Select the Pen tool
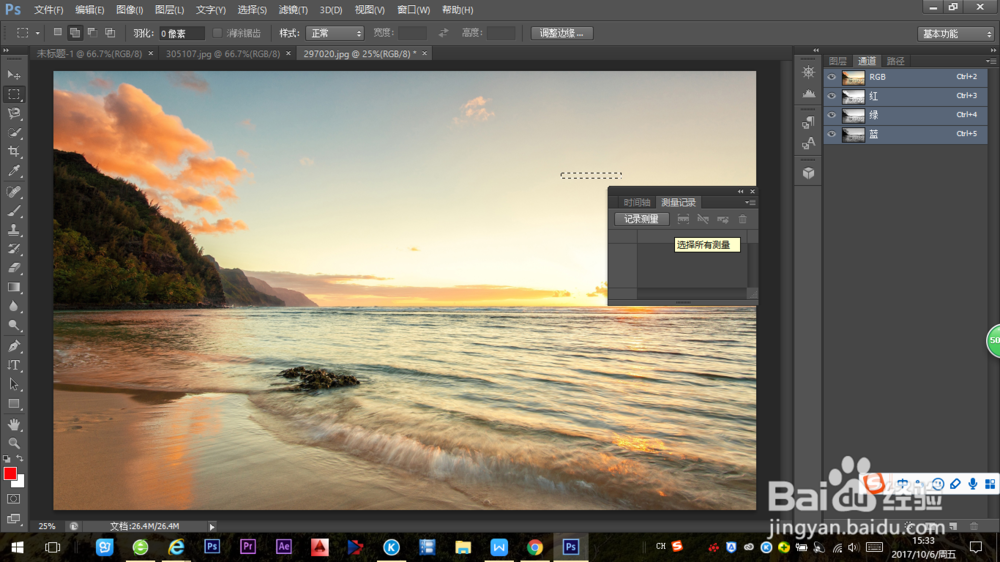Image resolution: width=1000 pixels, height=562 pixels. coord(13,346)
